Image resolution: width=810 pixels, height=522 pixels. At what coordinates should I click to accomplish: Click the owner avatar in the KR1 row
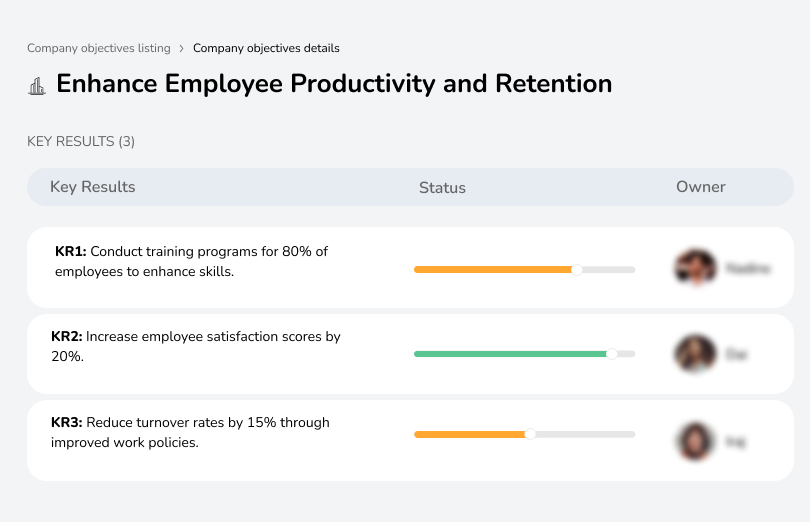tap(695, 268)
